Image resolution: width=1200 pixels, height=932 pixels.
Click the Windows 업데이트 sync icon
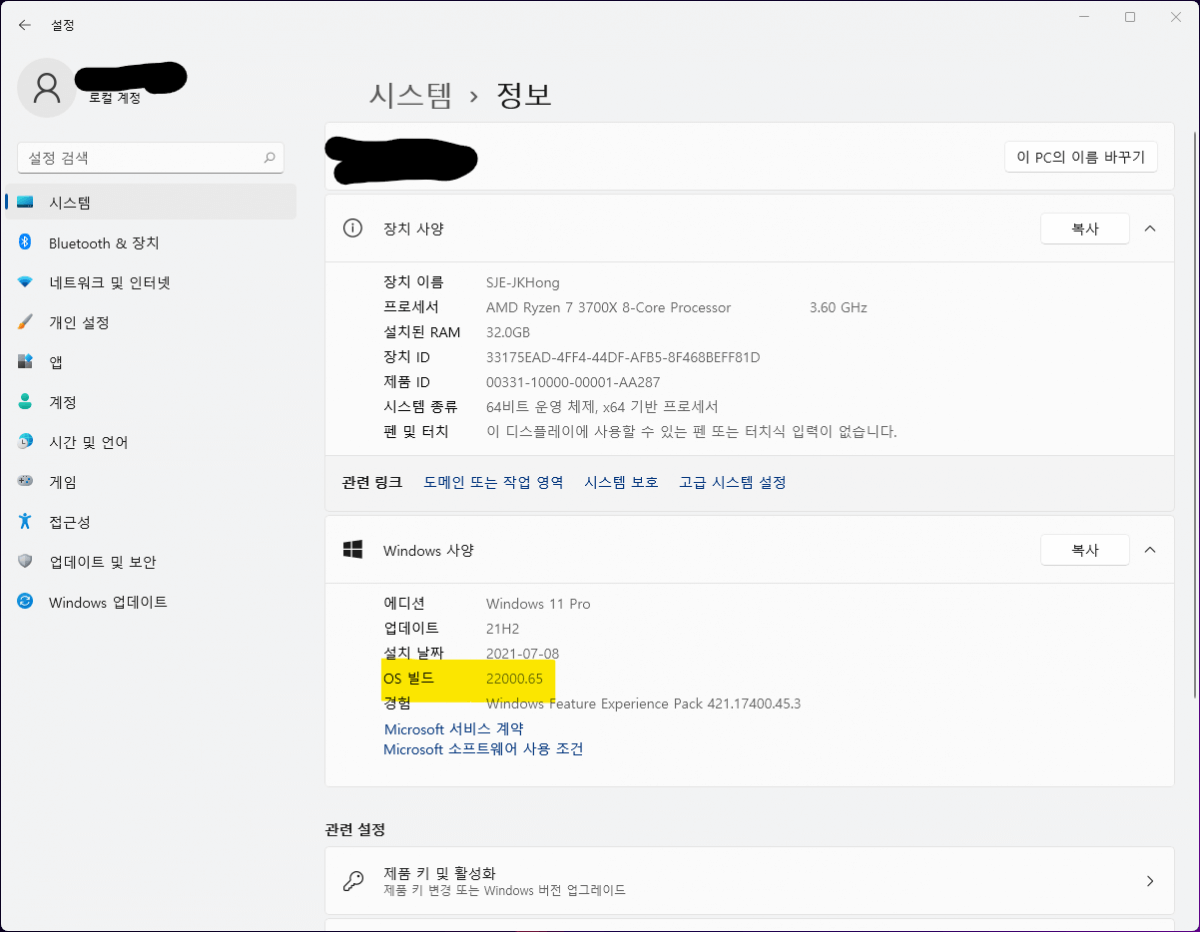click(x=26, y=602)
